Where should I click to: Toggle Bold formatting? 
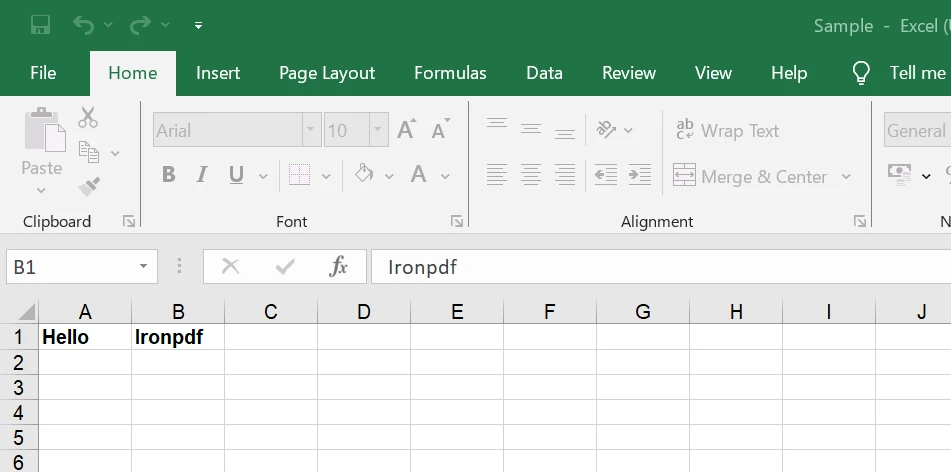pyautogui.click(x=168, y=175)
